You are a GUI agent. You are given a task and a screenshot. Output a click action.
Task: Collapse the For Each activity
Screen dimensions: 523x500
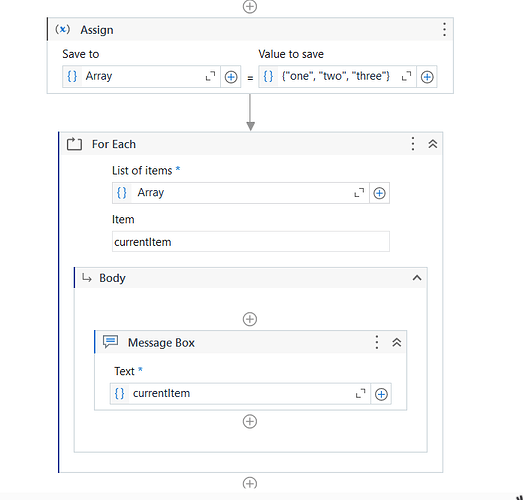pos(433,144)
